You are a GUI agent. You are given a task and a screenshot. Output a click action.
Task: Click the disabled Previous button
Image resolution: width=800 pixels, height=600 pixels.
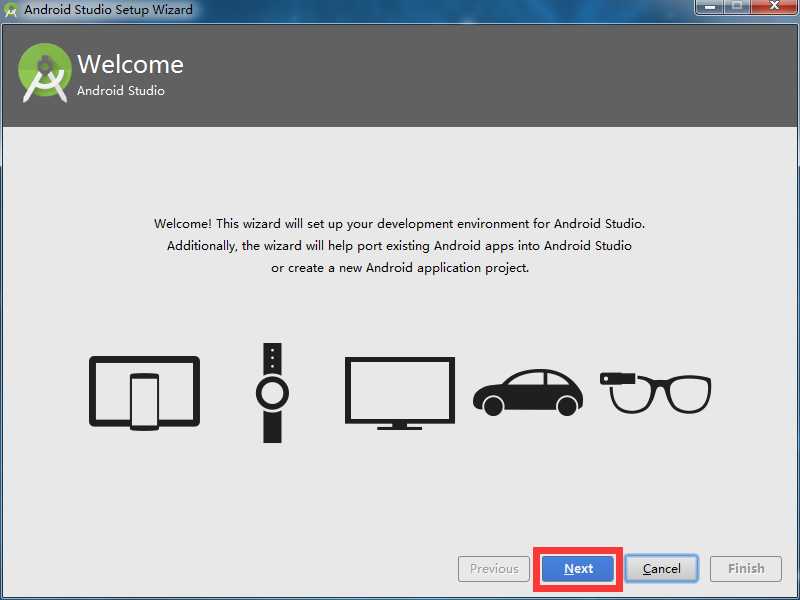[494, 568]
